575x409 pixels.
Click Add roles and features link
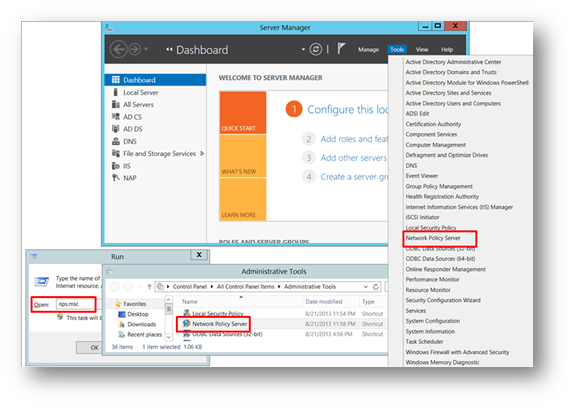pos(354,139)
